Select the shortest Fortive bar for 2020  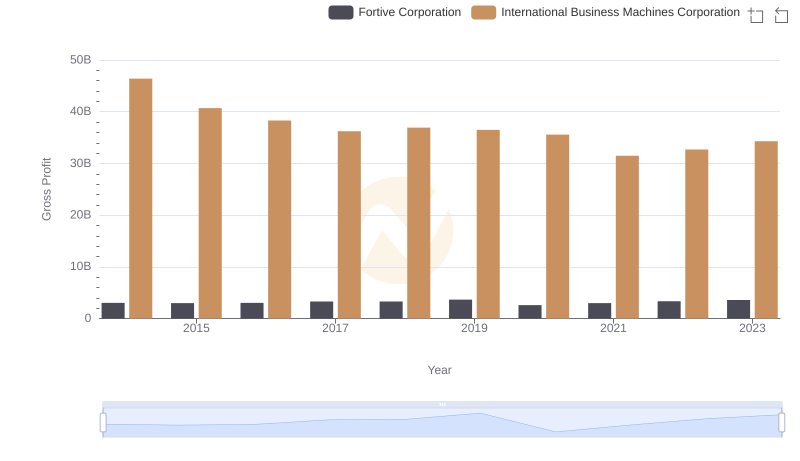(x=530, y=312)
